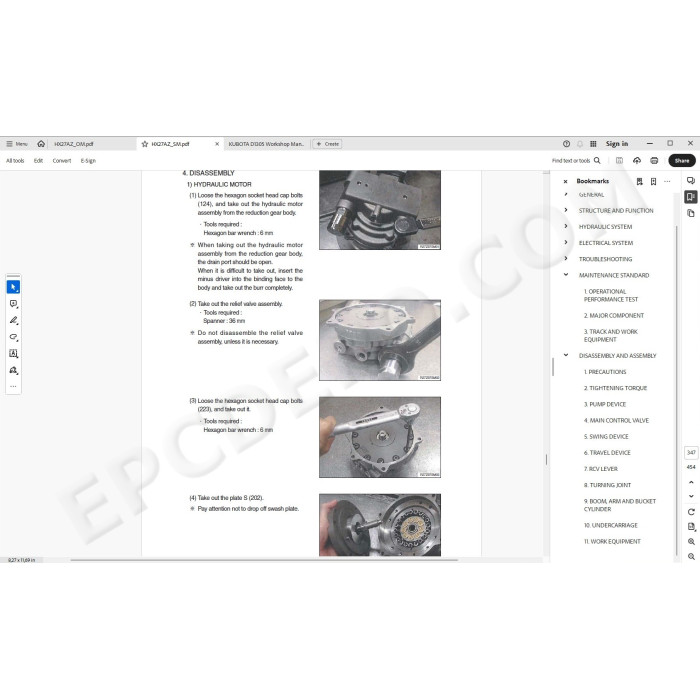Collapse DISASSEMBLY AND ASSEMBLY bookmark
The image size is (700, 700).
click(566, 355)
